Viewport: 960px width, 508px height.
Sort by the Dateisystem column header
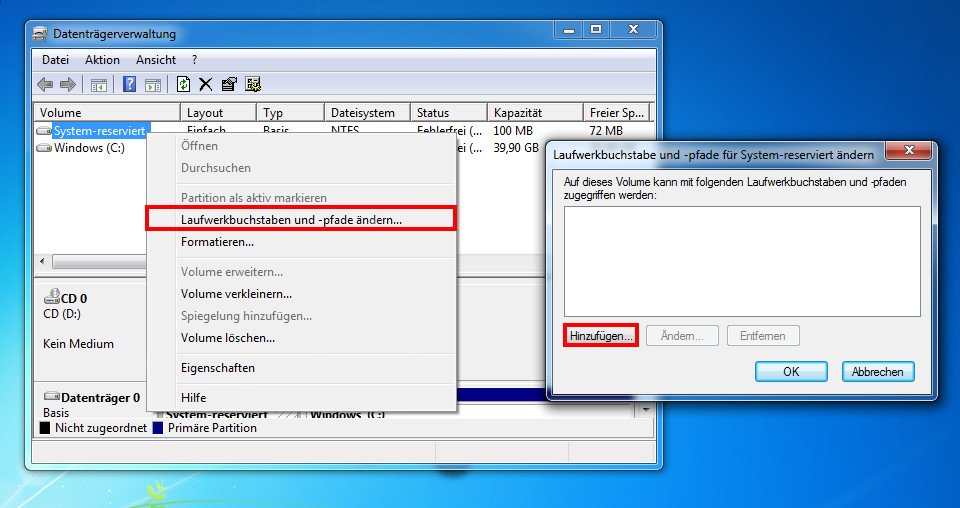367,113
